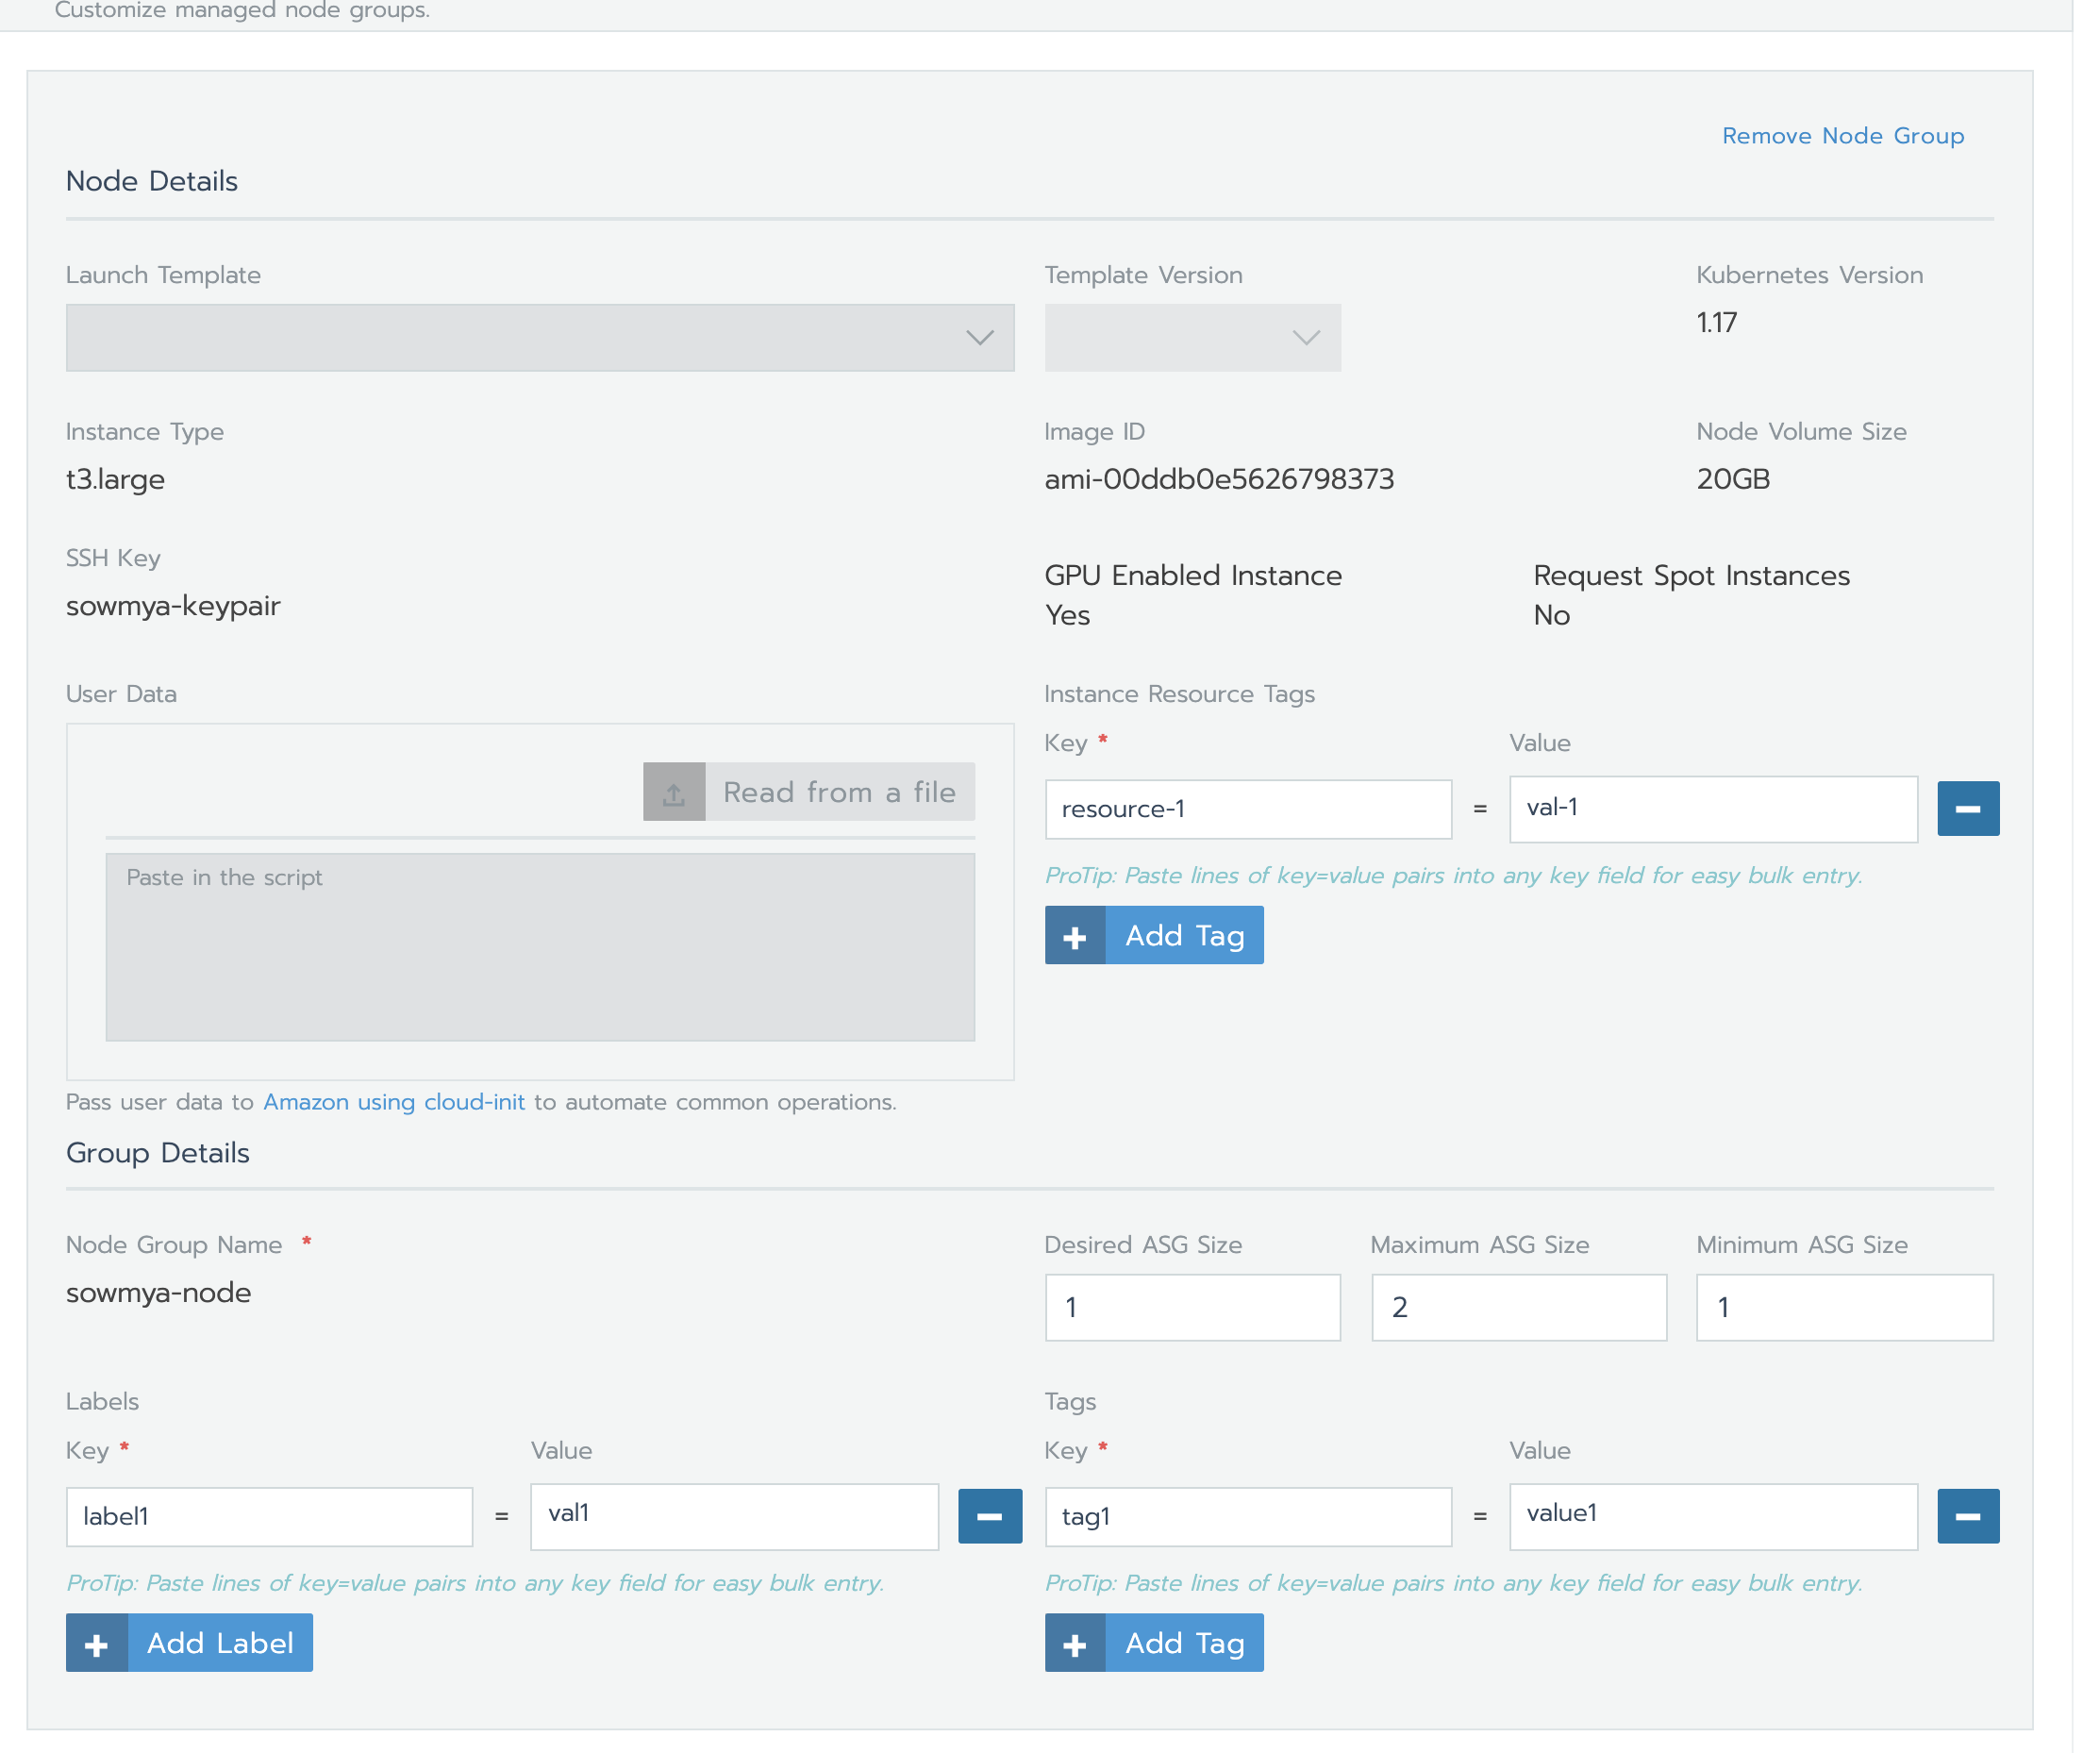Remove label1 using its minus icon
The height and width of the screenshot is (1753, 2100).
click(990, 1516)
